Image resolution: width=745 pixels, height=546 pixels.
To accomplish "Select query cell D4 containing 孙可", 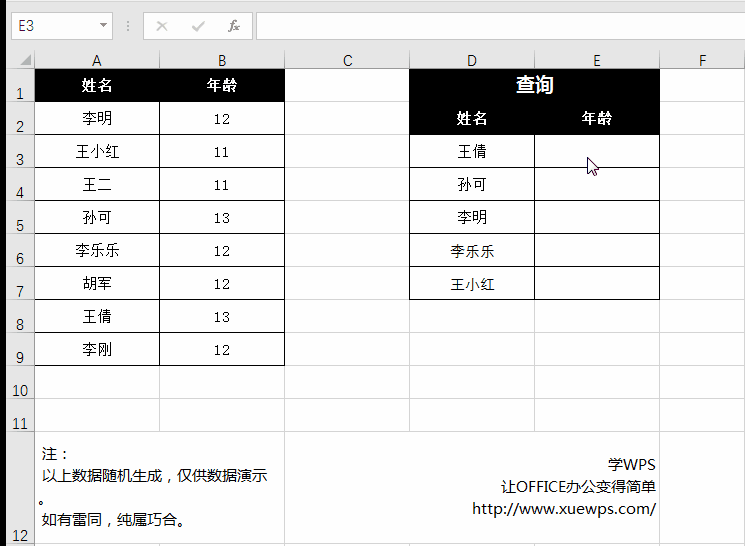I will (x=472, y=184).
